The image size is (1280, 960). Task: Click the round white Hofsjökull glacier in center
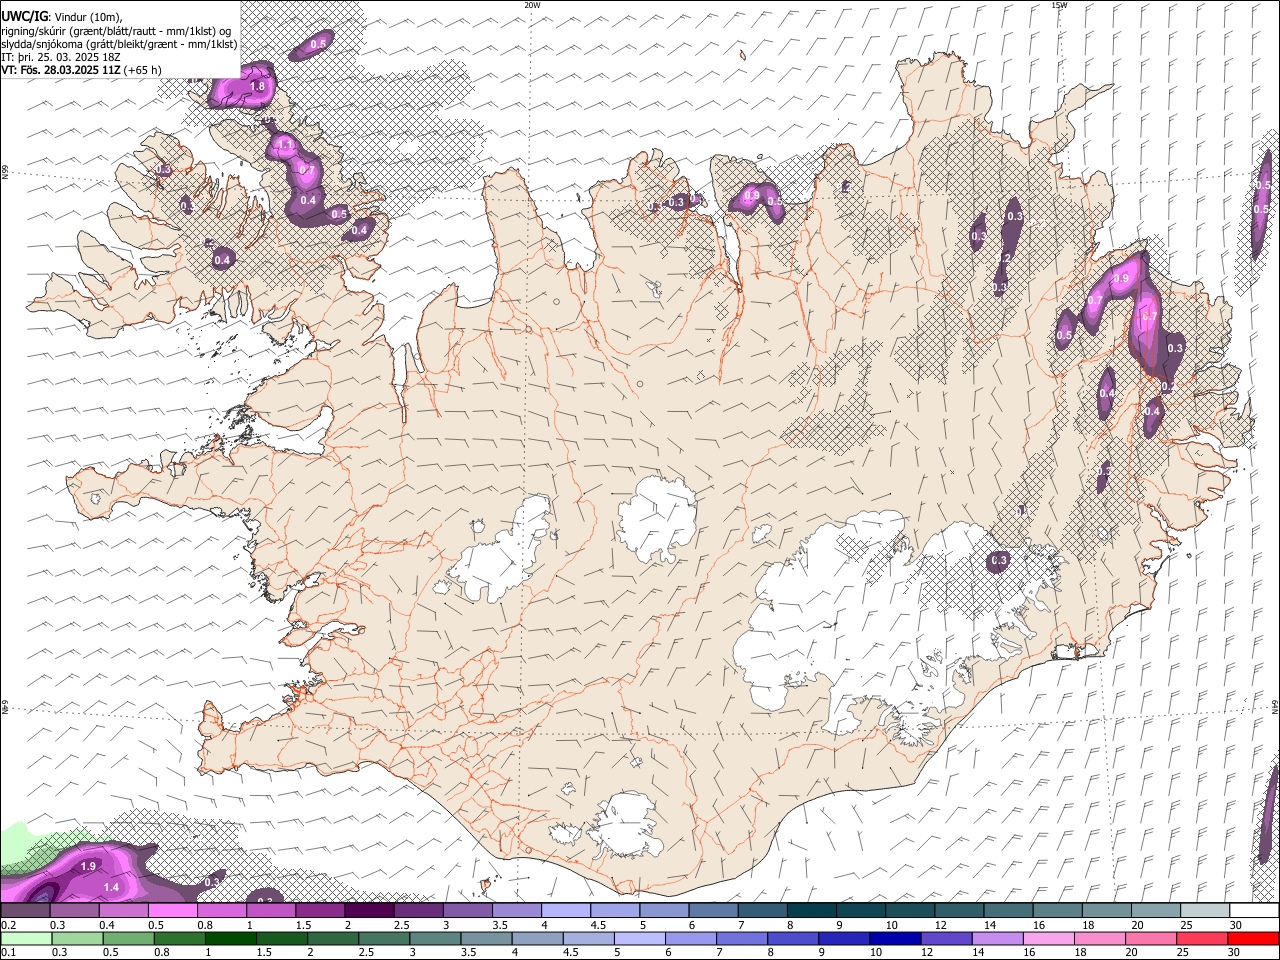pos(658,518)
